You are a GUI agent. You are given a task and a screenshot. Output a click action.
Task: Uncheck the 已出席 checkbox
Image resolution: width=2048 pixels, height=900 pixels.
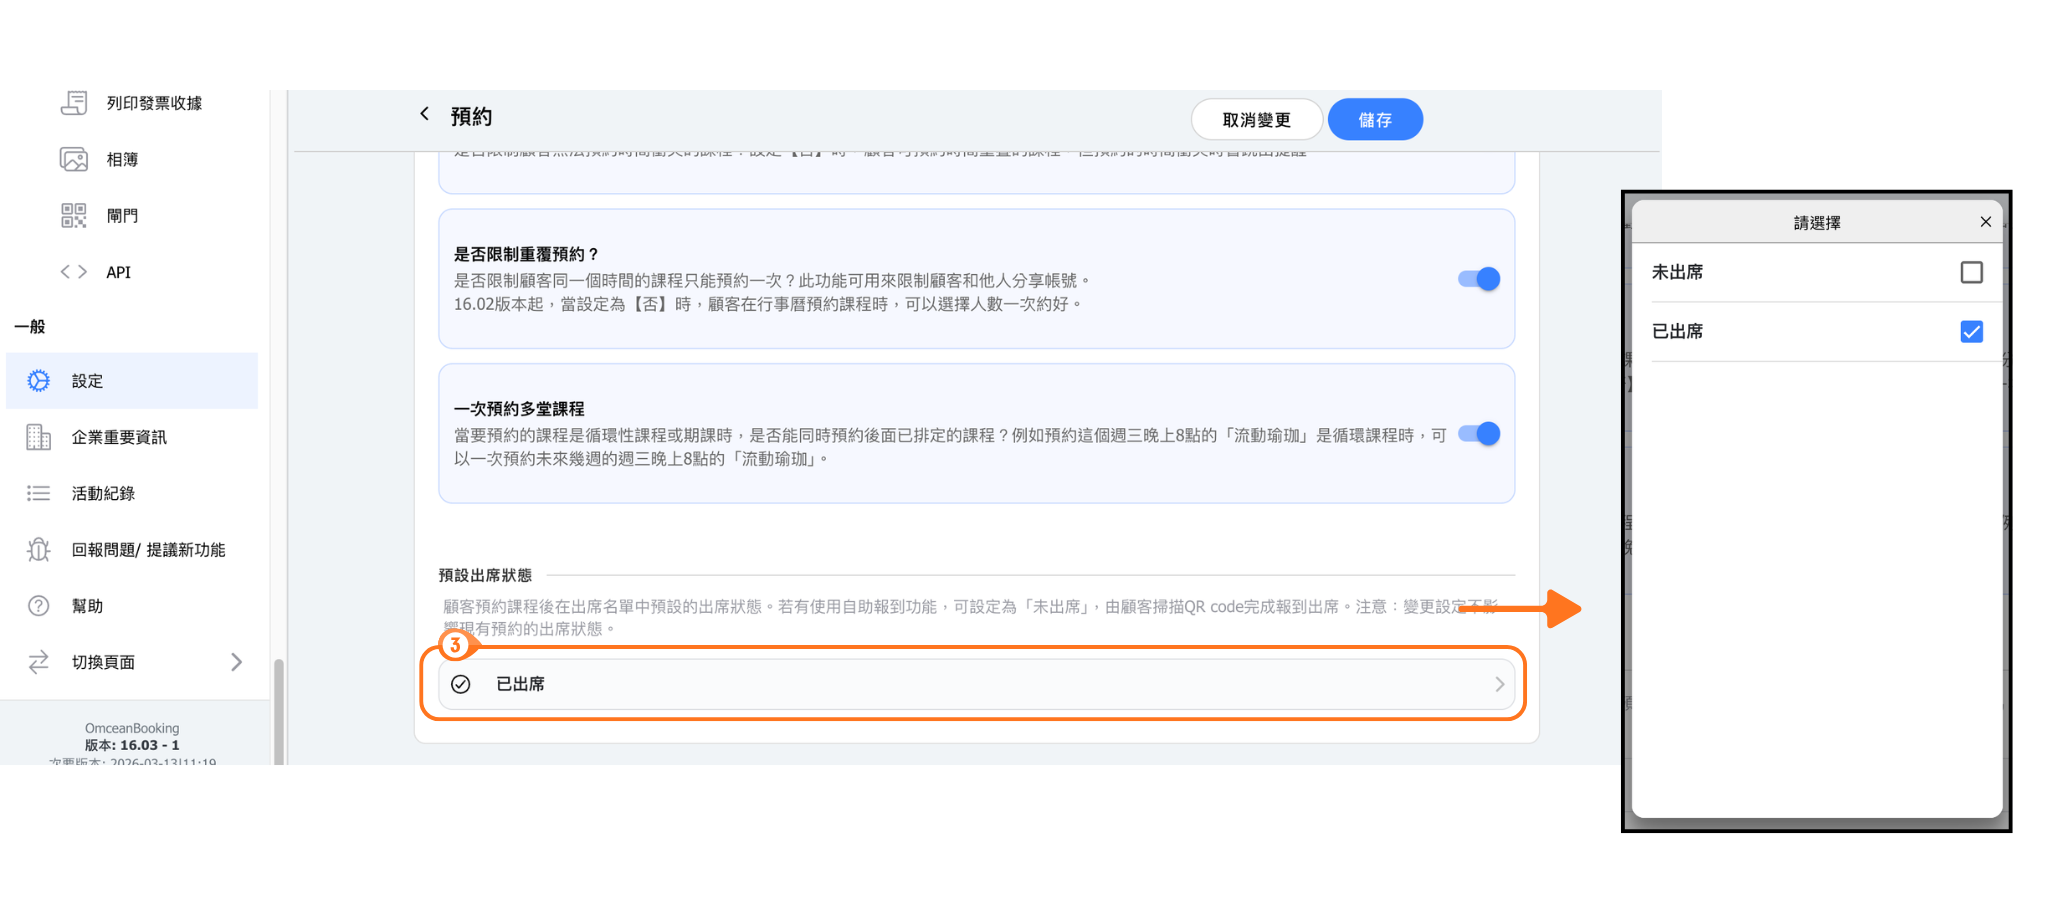pyautogui.click(x=1971, y=332)
